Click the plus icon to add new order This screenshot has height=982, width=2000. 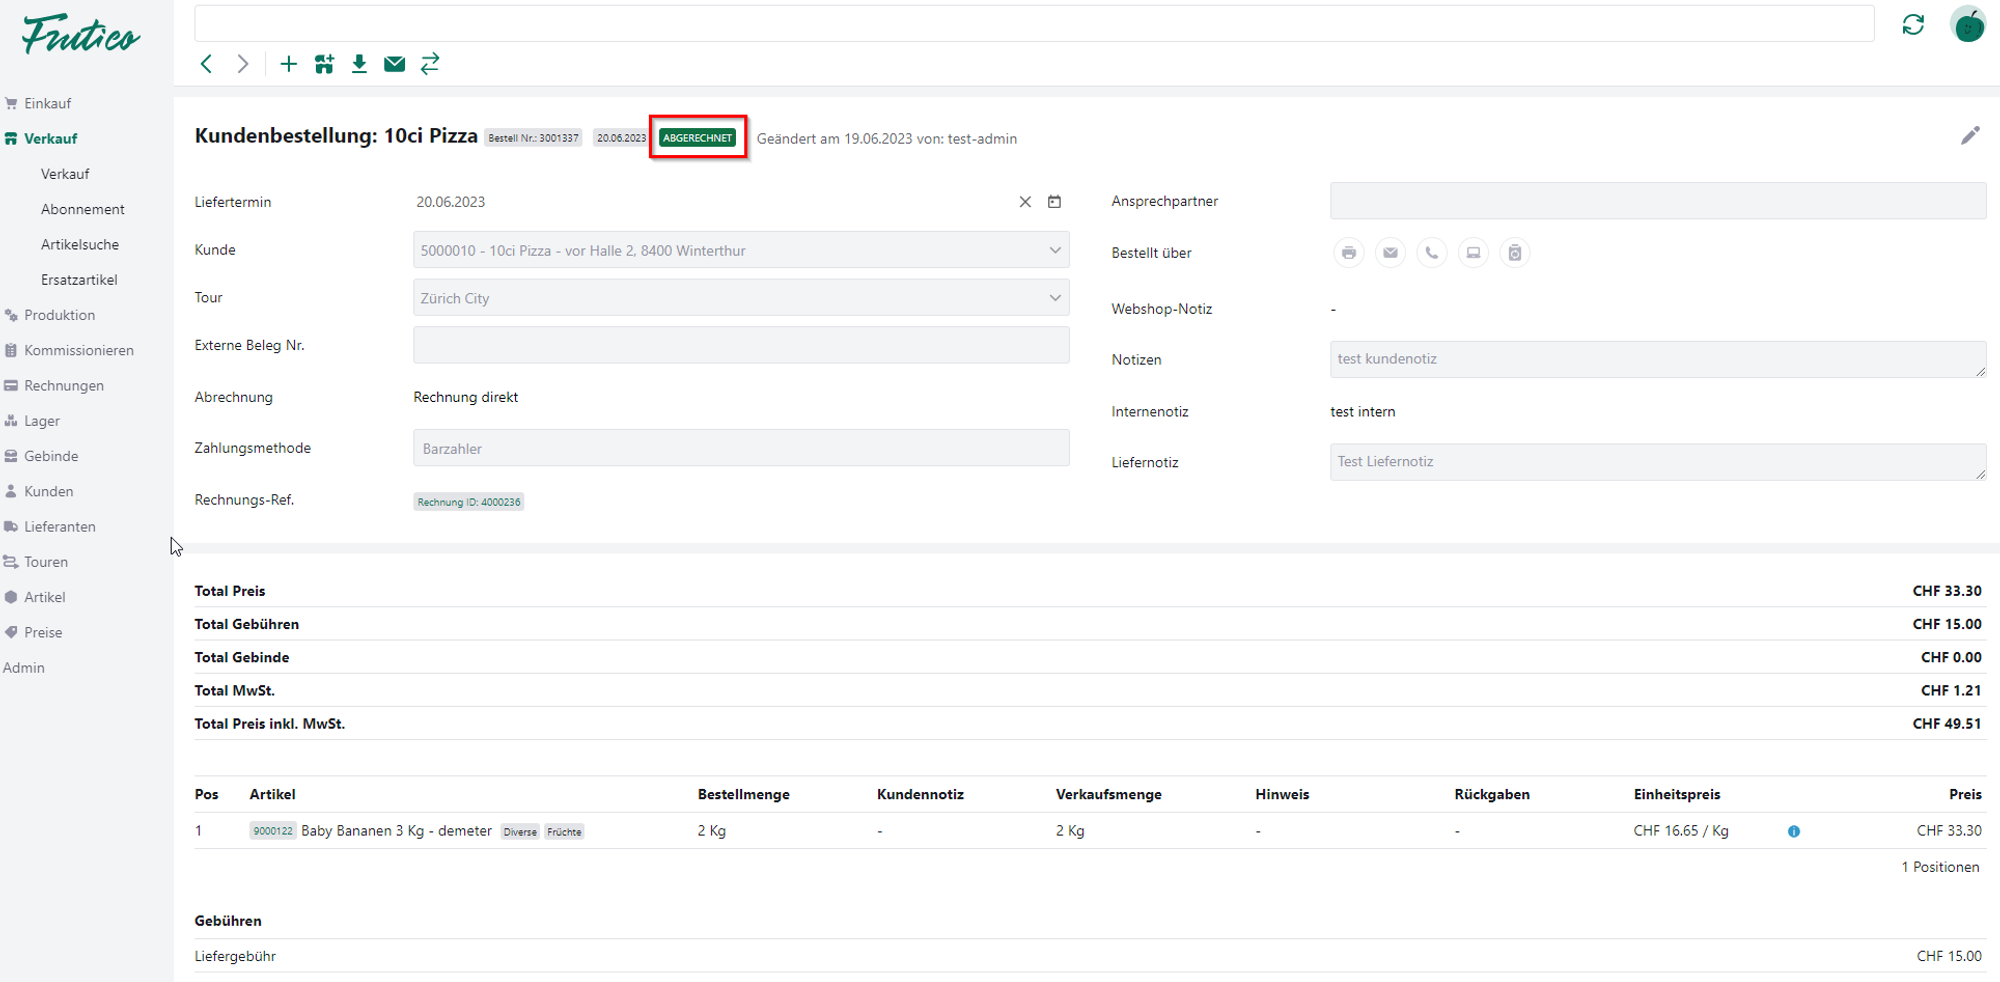point(288,64)
